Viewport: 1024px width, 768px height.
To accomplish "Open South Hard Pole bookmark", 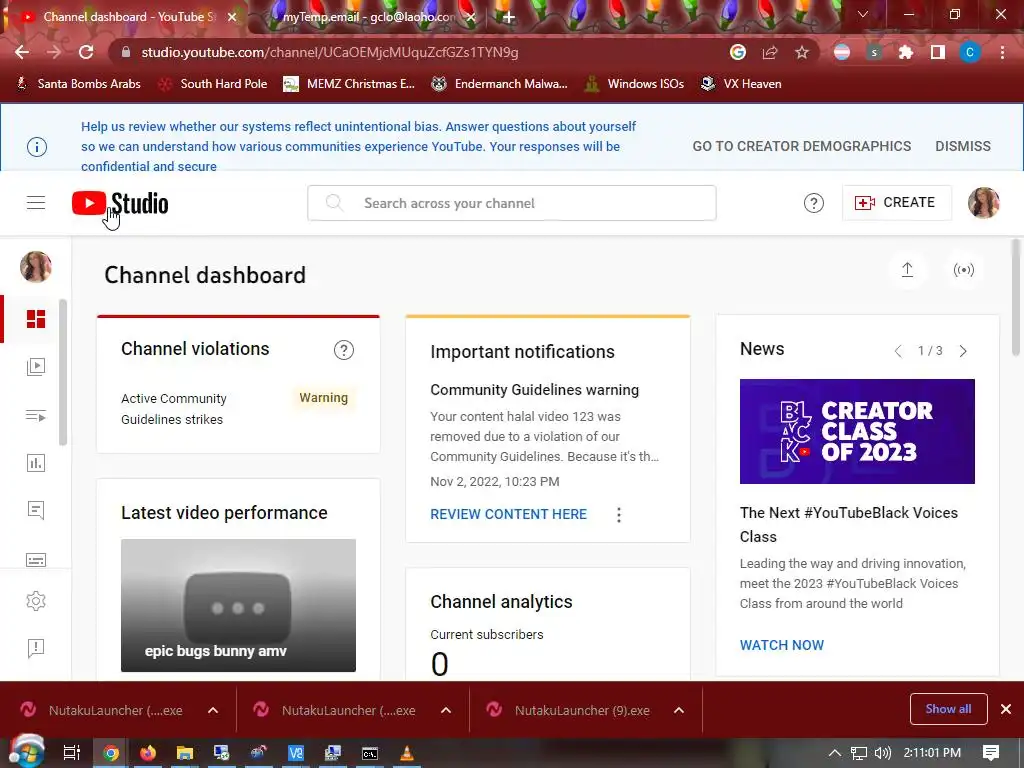I will 213,84.
